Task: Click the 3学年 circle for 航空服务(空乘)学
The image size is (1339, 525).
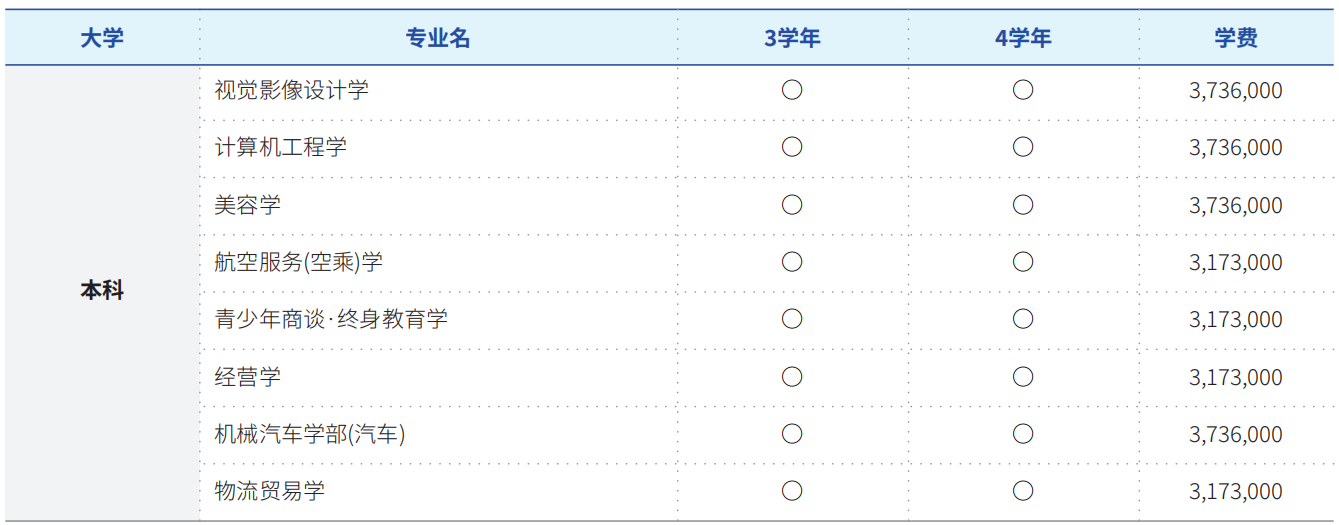Action: point(792,262)
